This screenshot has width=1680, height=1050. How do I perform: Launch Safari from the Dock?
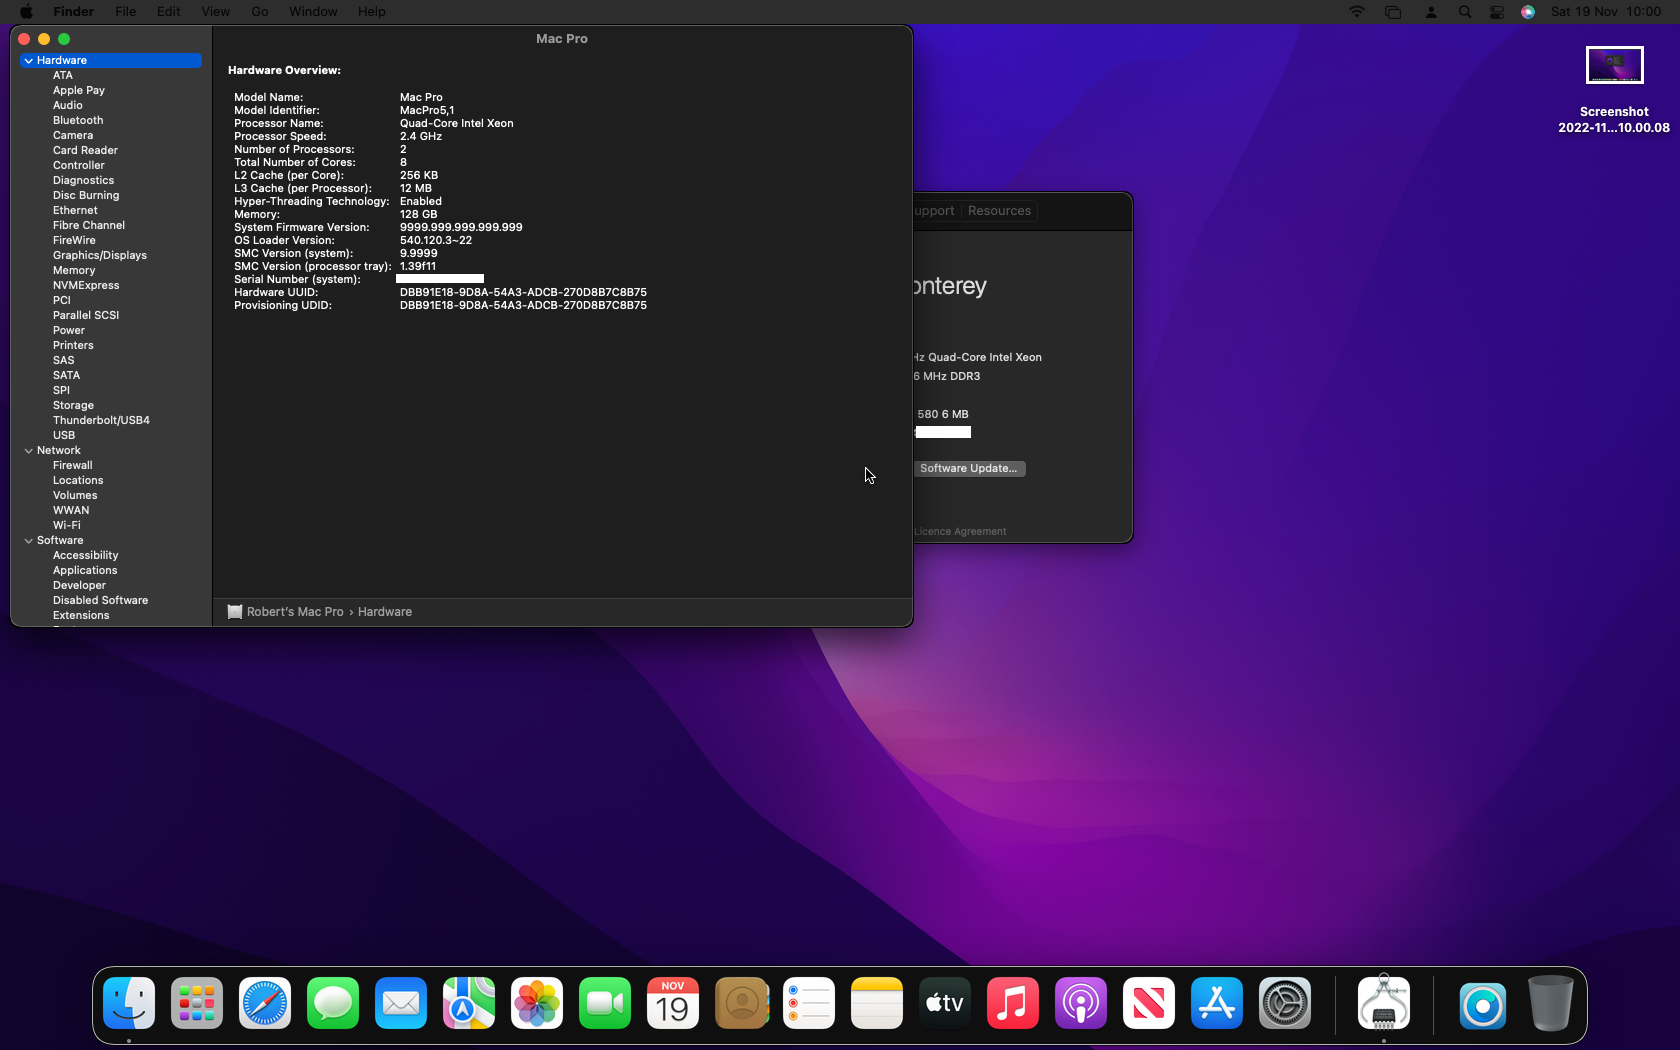(x=265, y=1003)
